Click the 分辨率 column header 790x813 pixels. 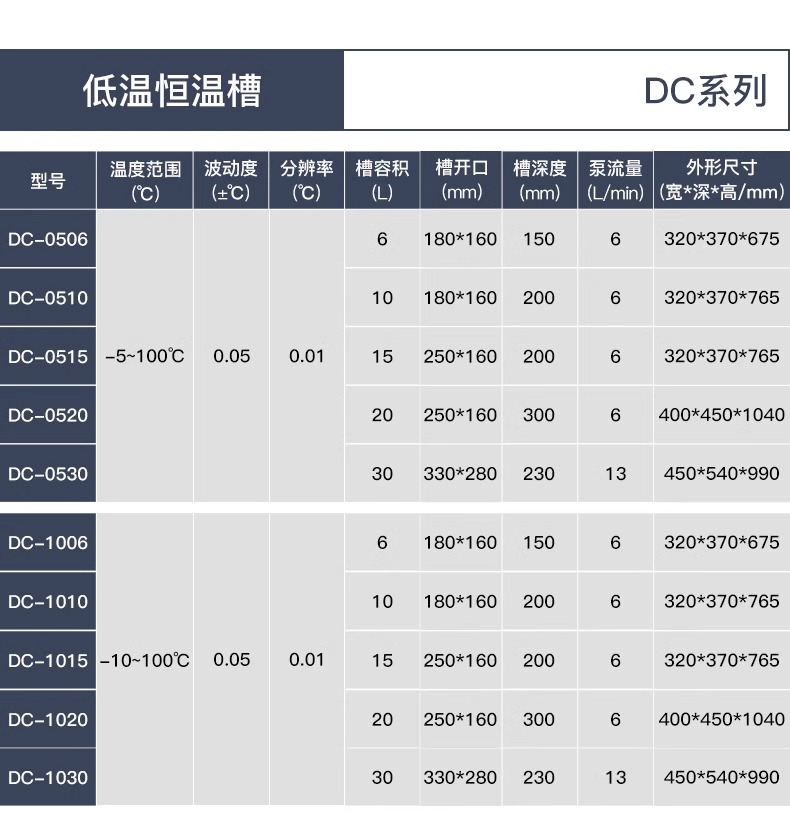point(306,180)
